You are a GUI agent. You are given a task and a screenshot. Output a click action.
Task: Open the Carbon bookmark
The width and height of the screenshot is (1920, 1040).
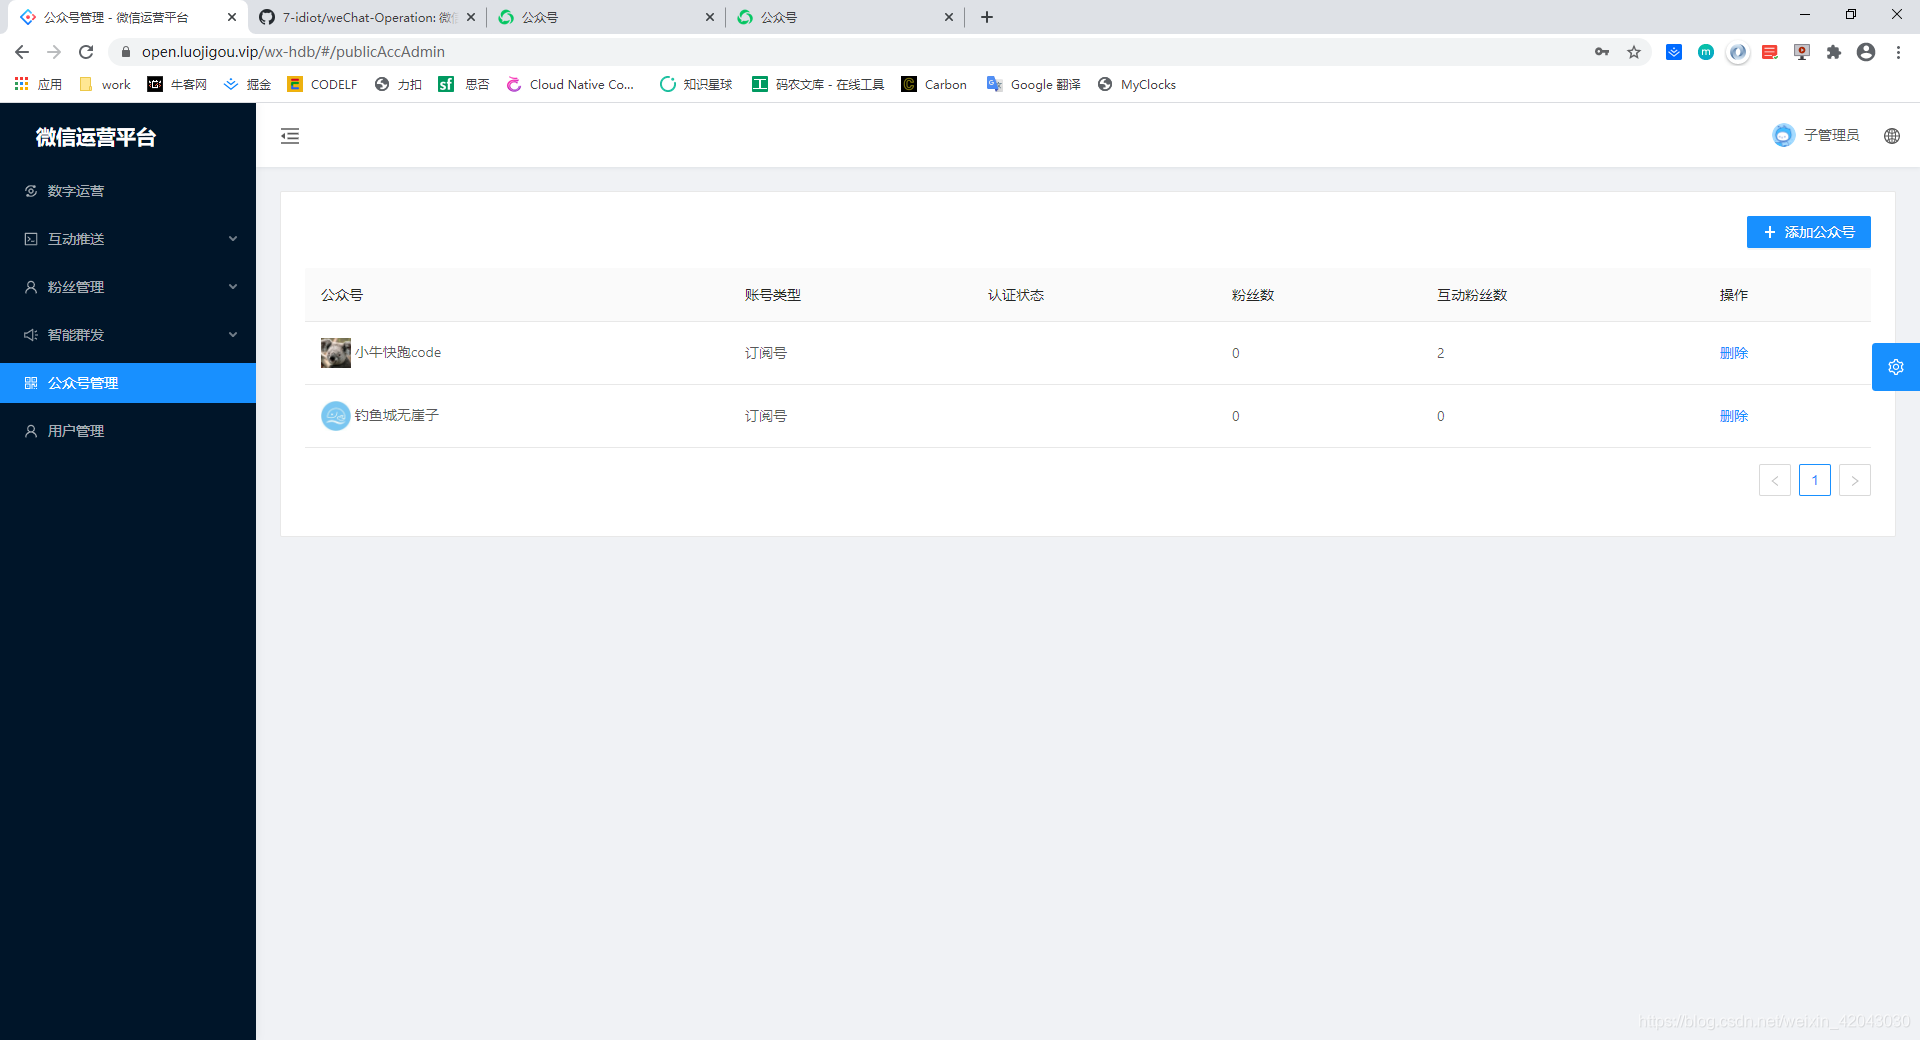pyautogui.click(x=934, y=85)
